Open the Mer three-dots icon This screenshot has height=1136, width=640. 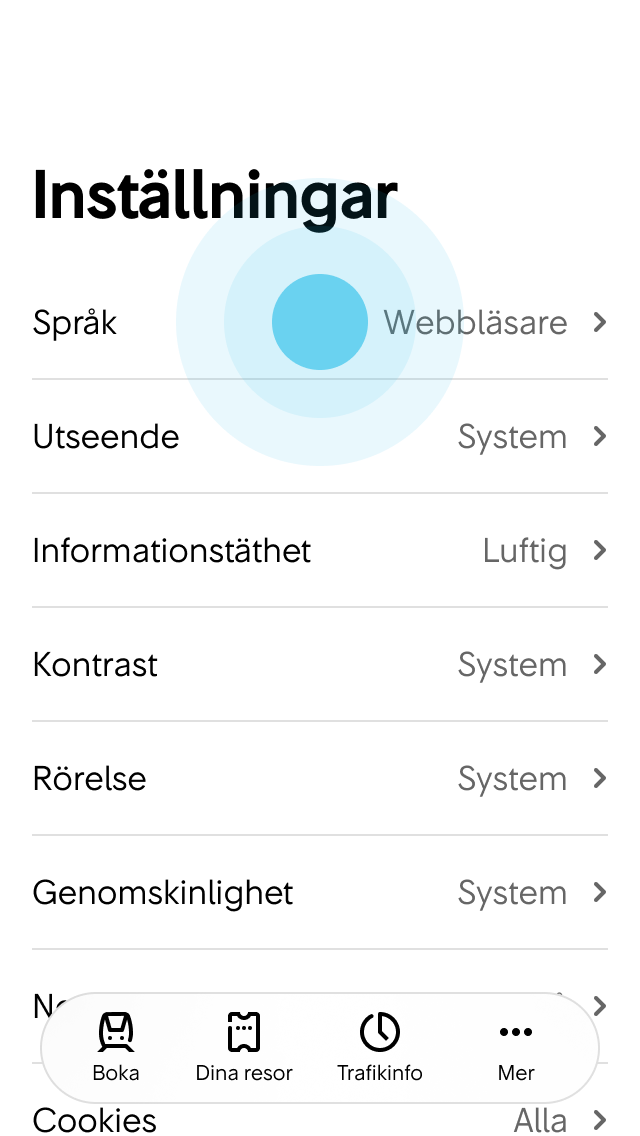[x=516, y=1032]
